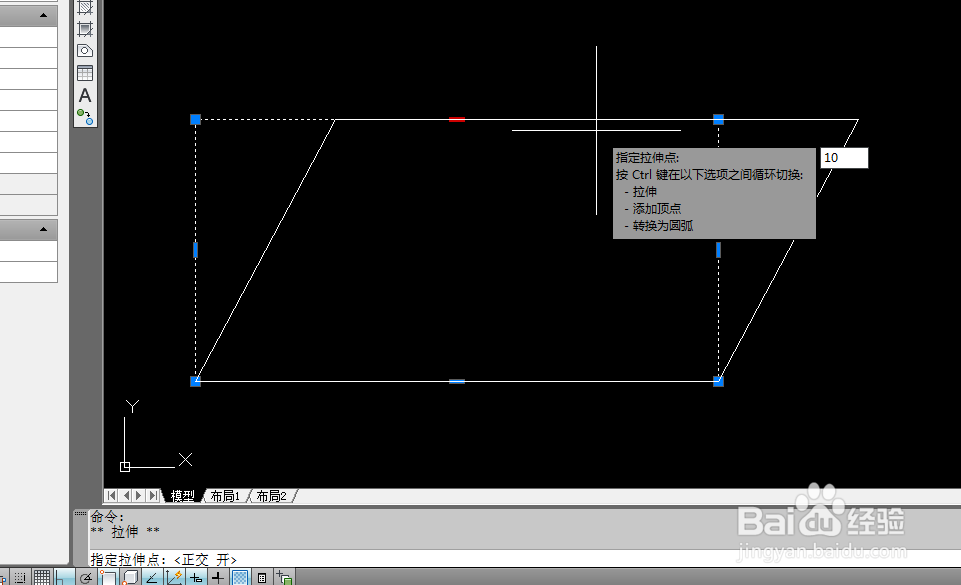Click the bottom-right vertex grip
961x585 pixels.
click(x=718, y=381)
